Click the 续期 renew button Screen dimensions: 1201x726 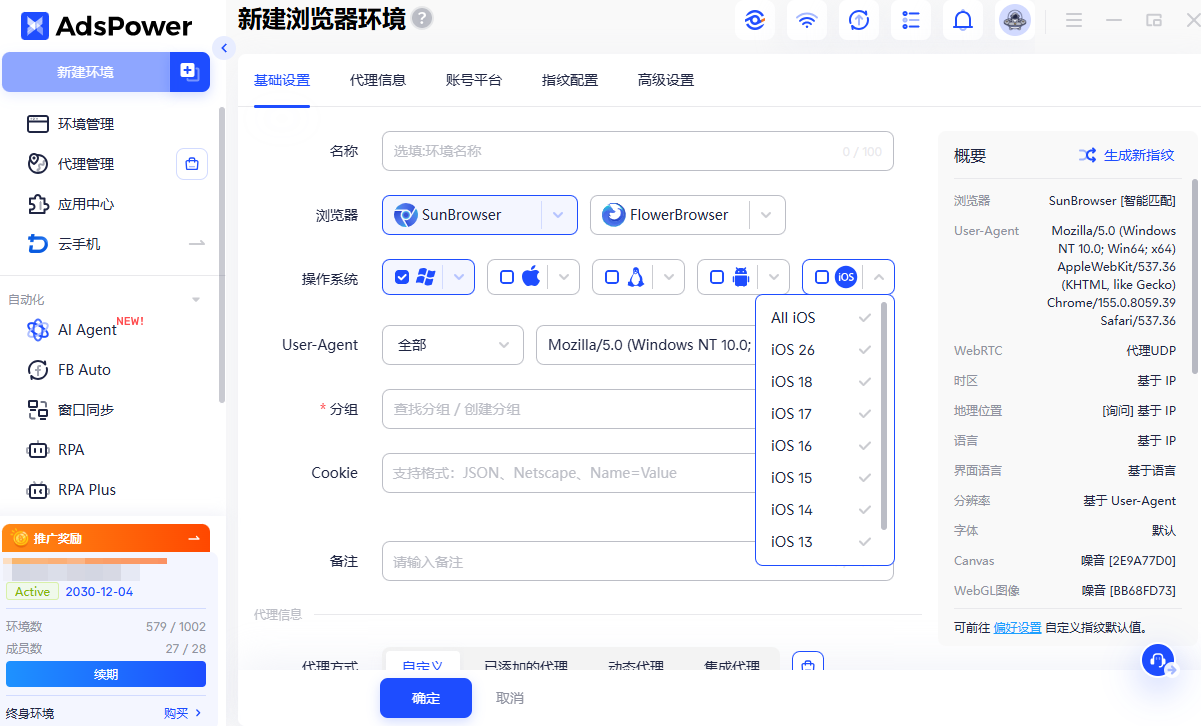[106, 674]
